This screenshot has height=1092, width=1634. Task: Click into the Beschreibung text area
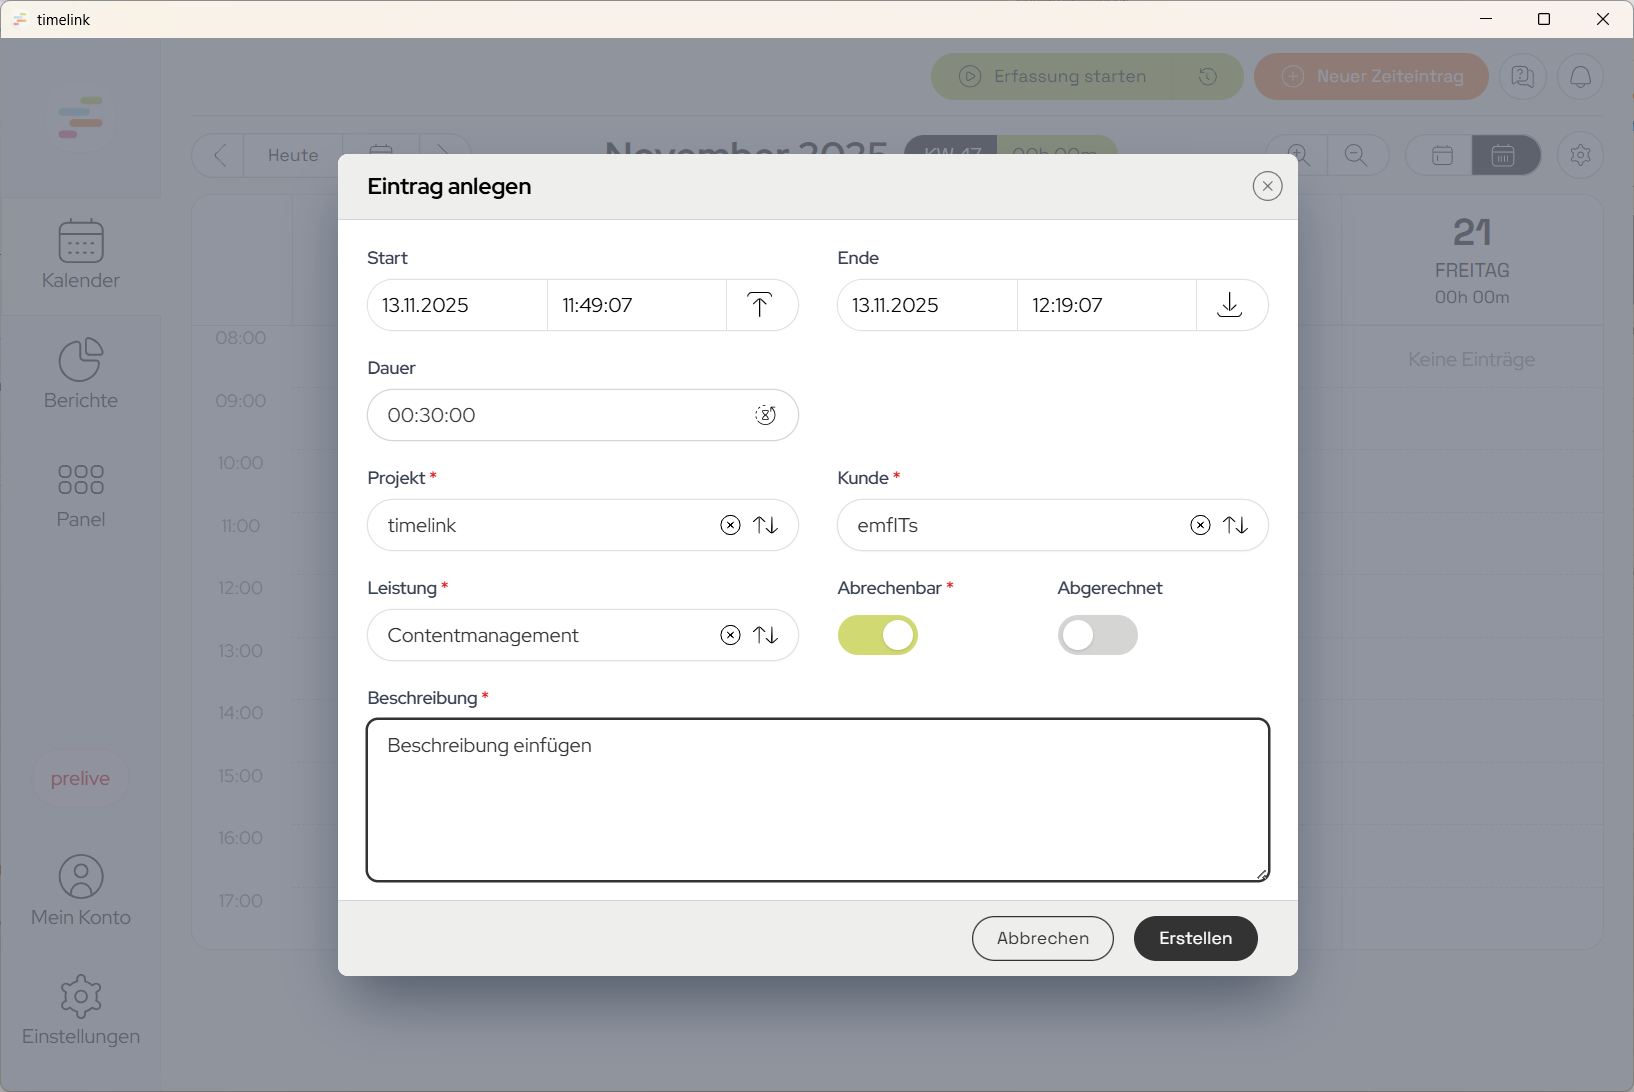click(817, 800)
